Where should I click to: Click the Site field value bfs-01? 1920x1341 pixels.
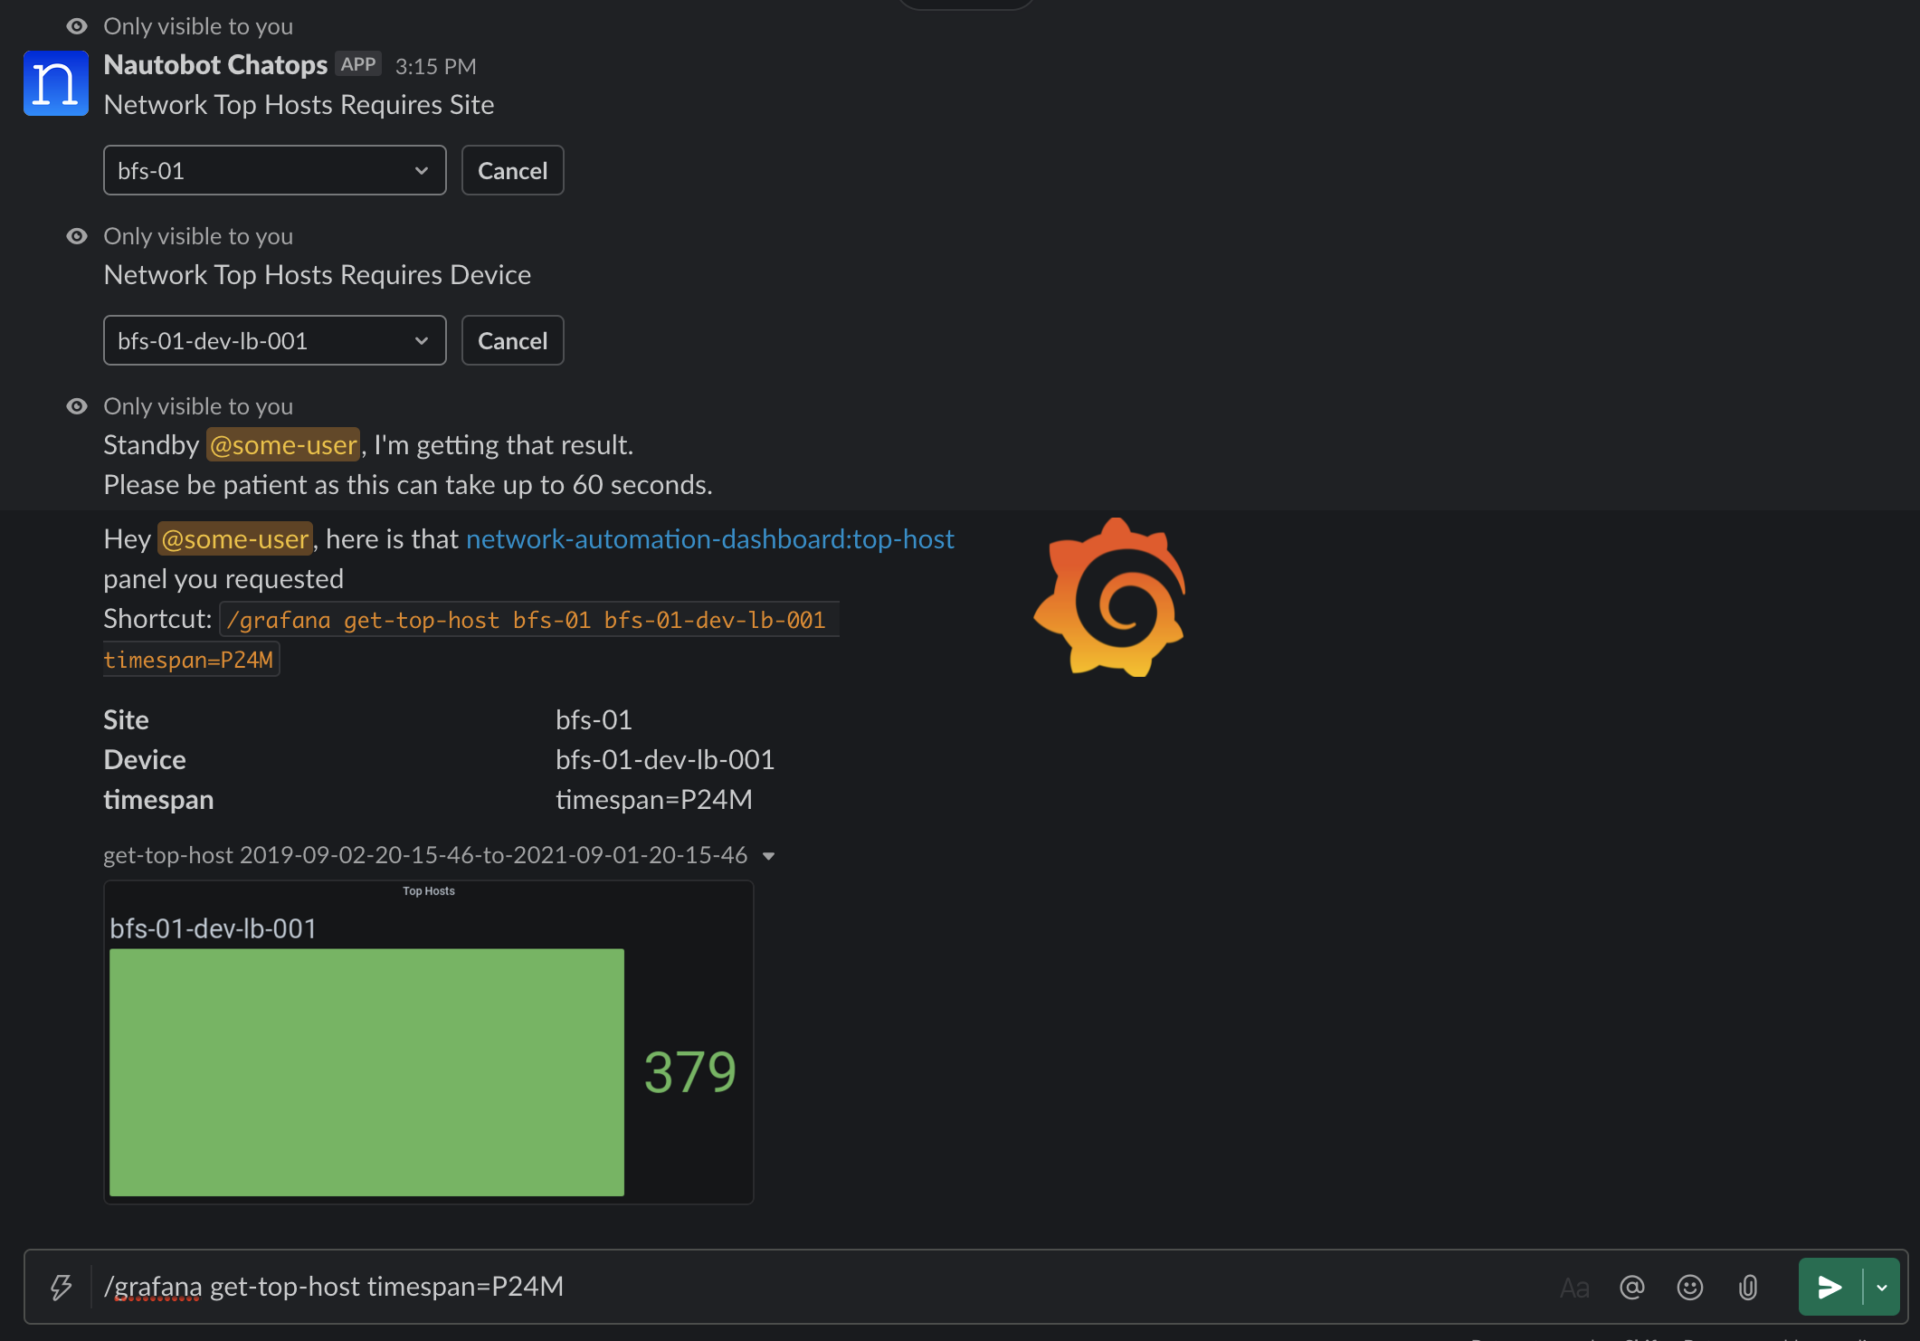click(x=594, y=720)
